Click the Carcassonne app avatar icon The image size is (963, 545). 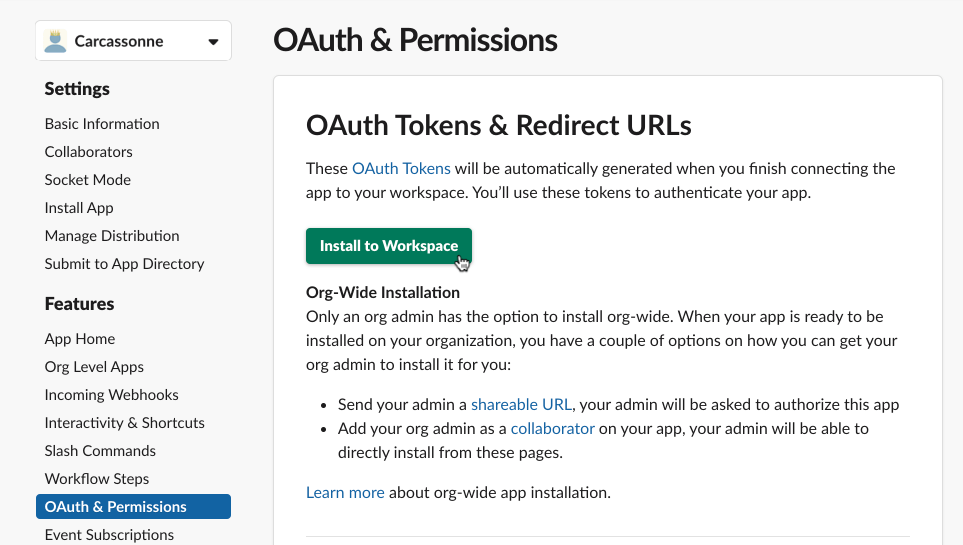tap(56, 42)
